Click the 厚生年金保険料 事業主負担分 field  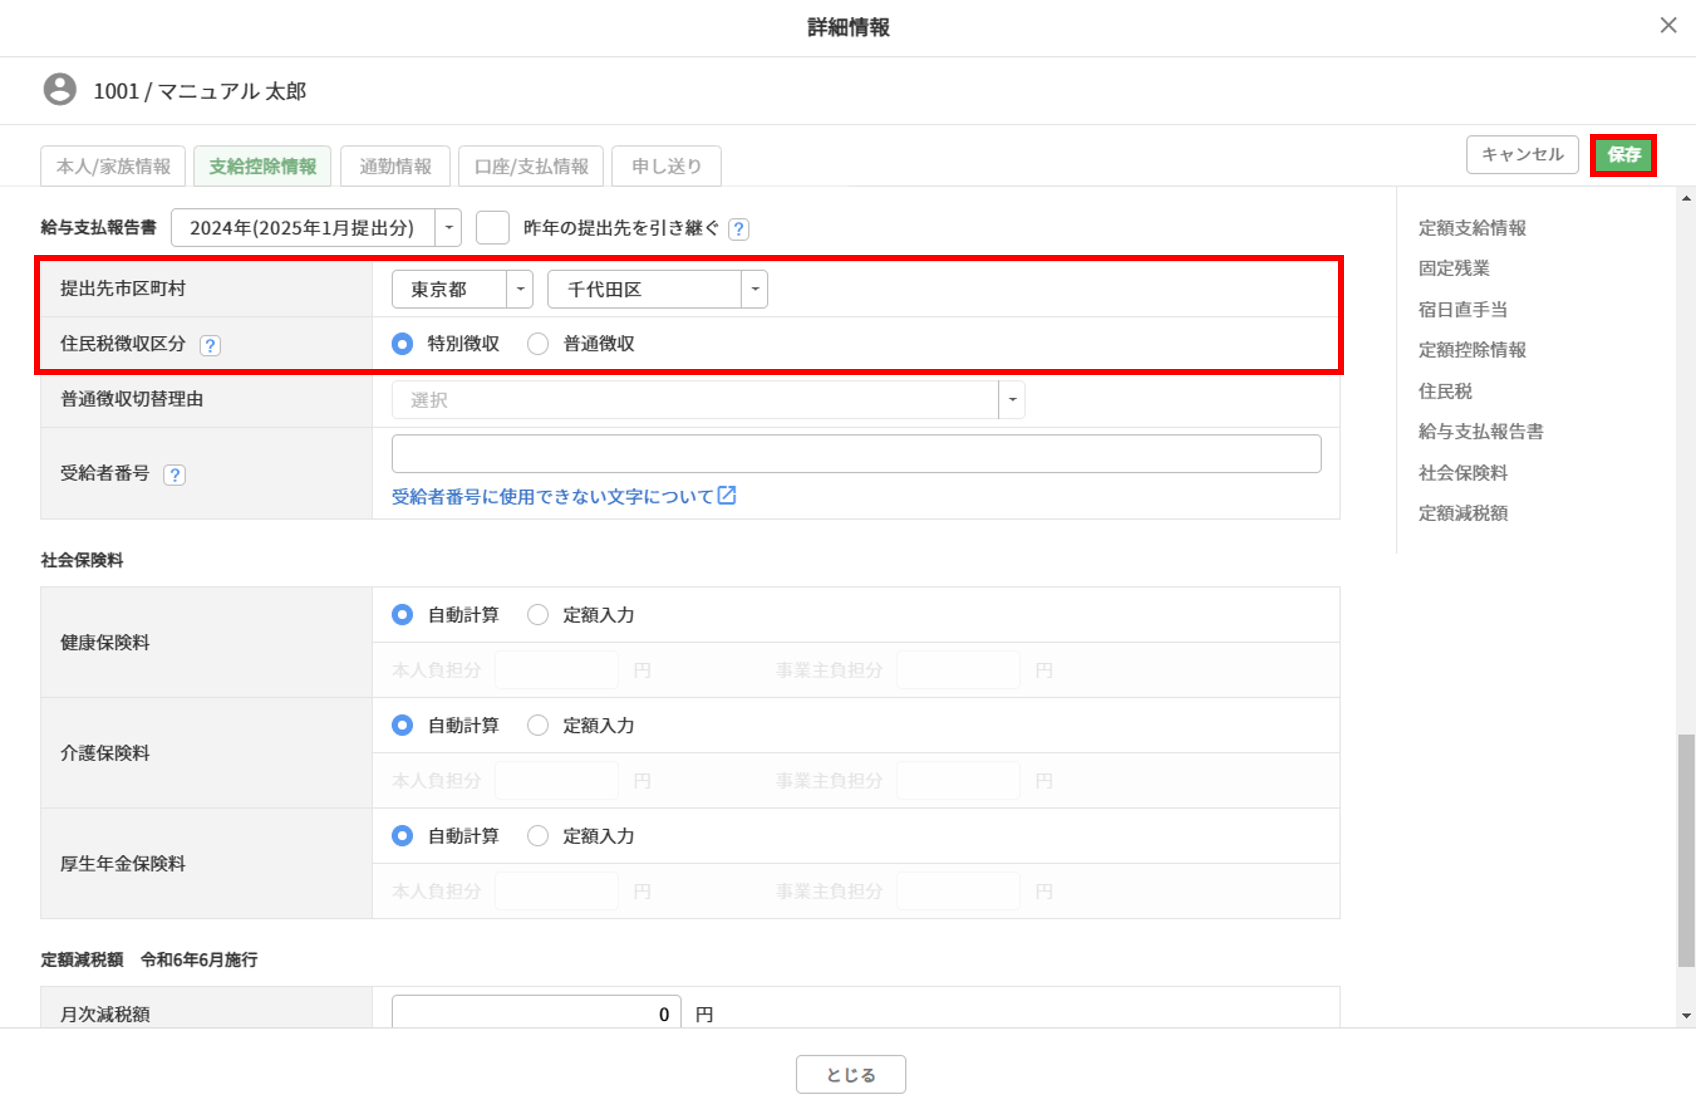click(x=958, y=891)
